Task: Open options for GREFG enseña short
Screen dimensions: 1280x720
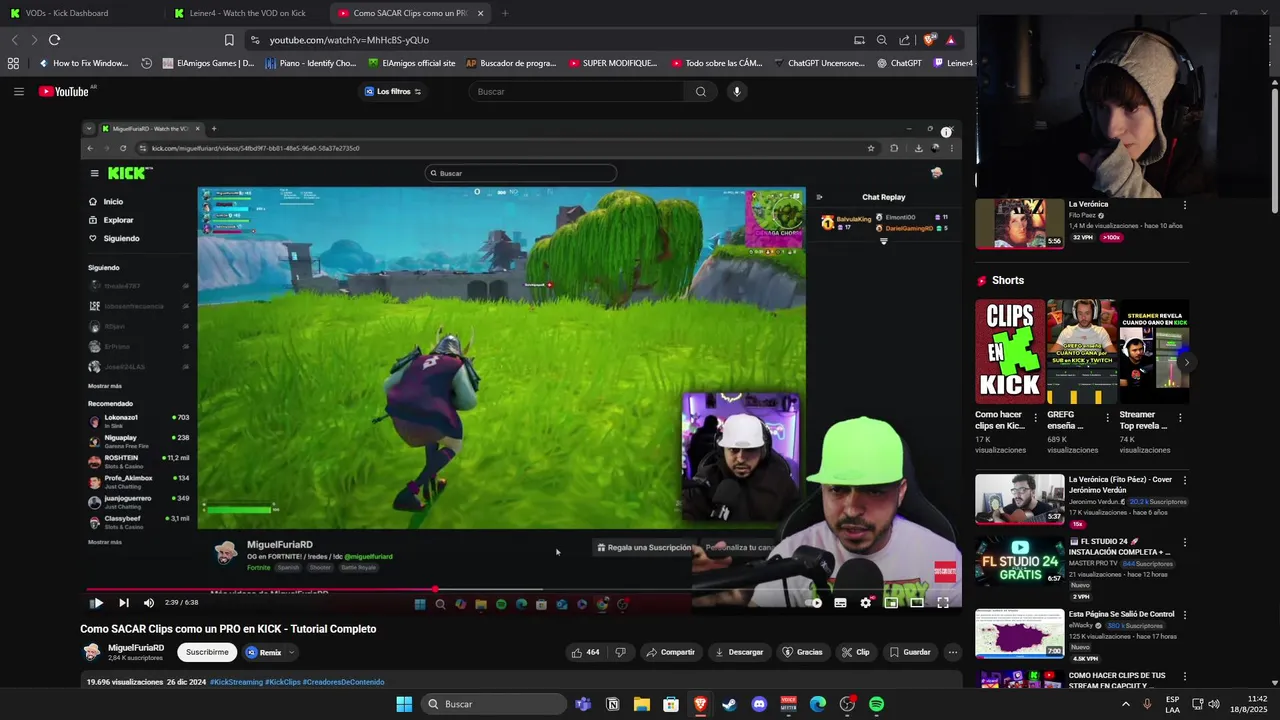Action: 1107,418
